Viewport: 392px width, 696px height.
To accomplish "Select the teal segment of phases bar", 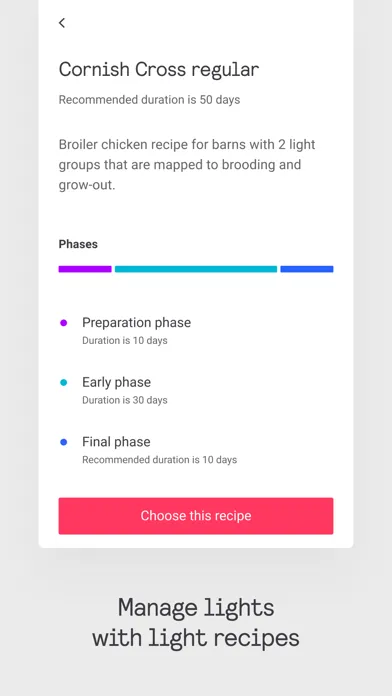I will pyautogui.click(x=196, y=269).
